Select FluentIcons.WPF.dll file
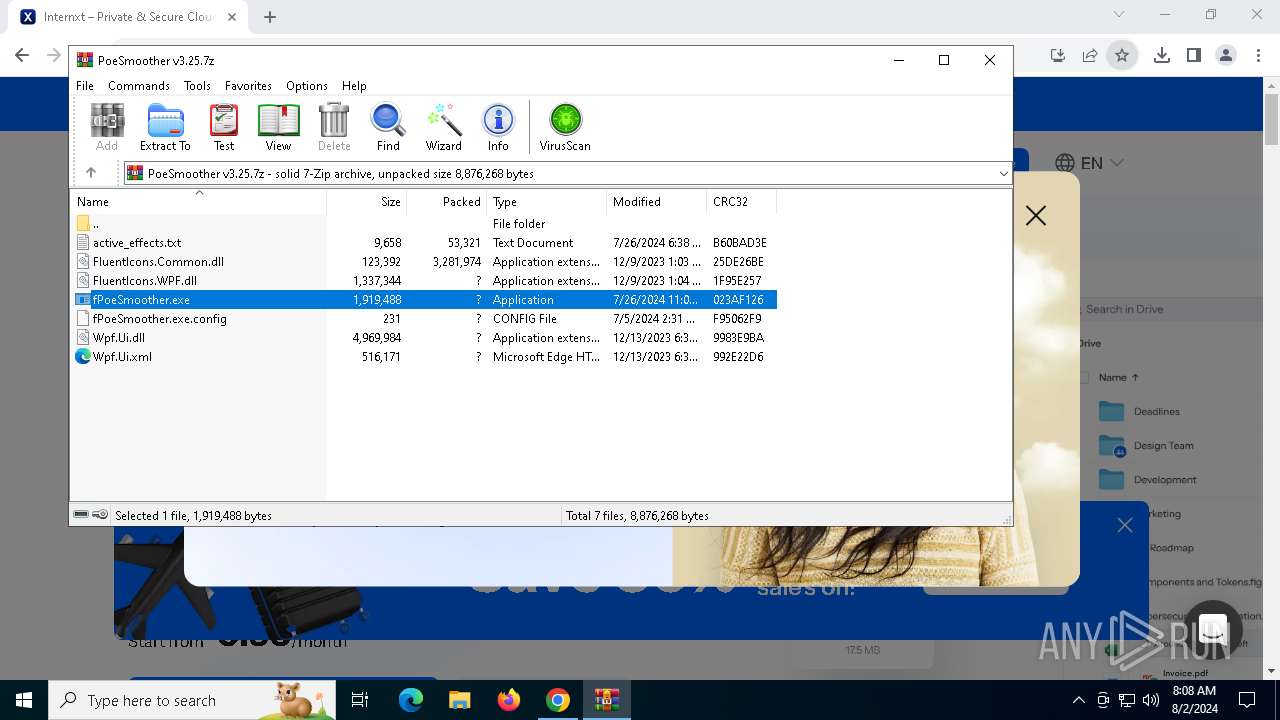The image size is (1280, 720). click(x=423, y=281)
